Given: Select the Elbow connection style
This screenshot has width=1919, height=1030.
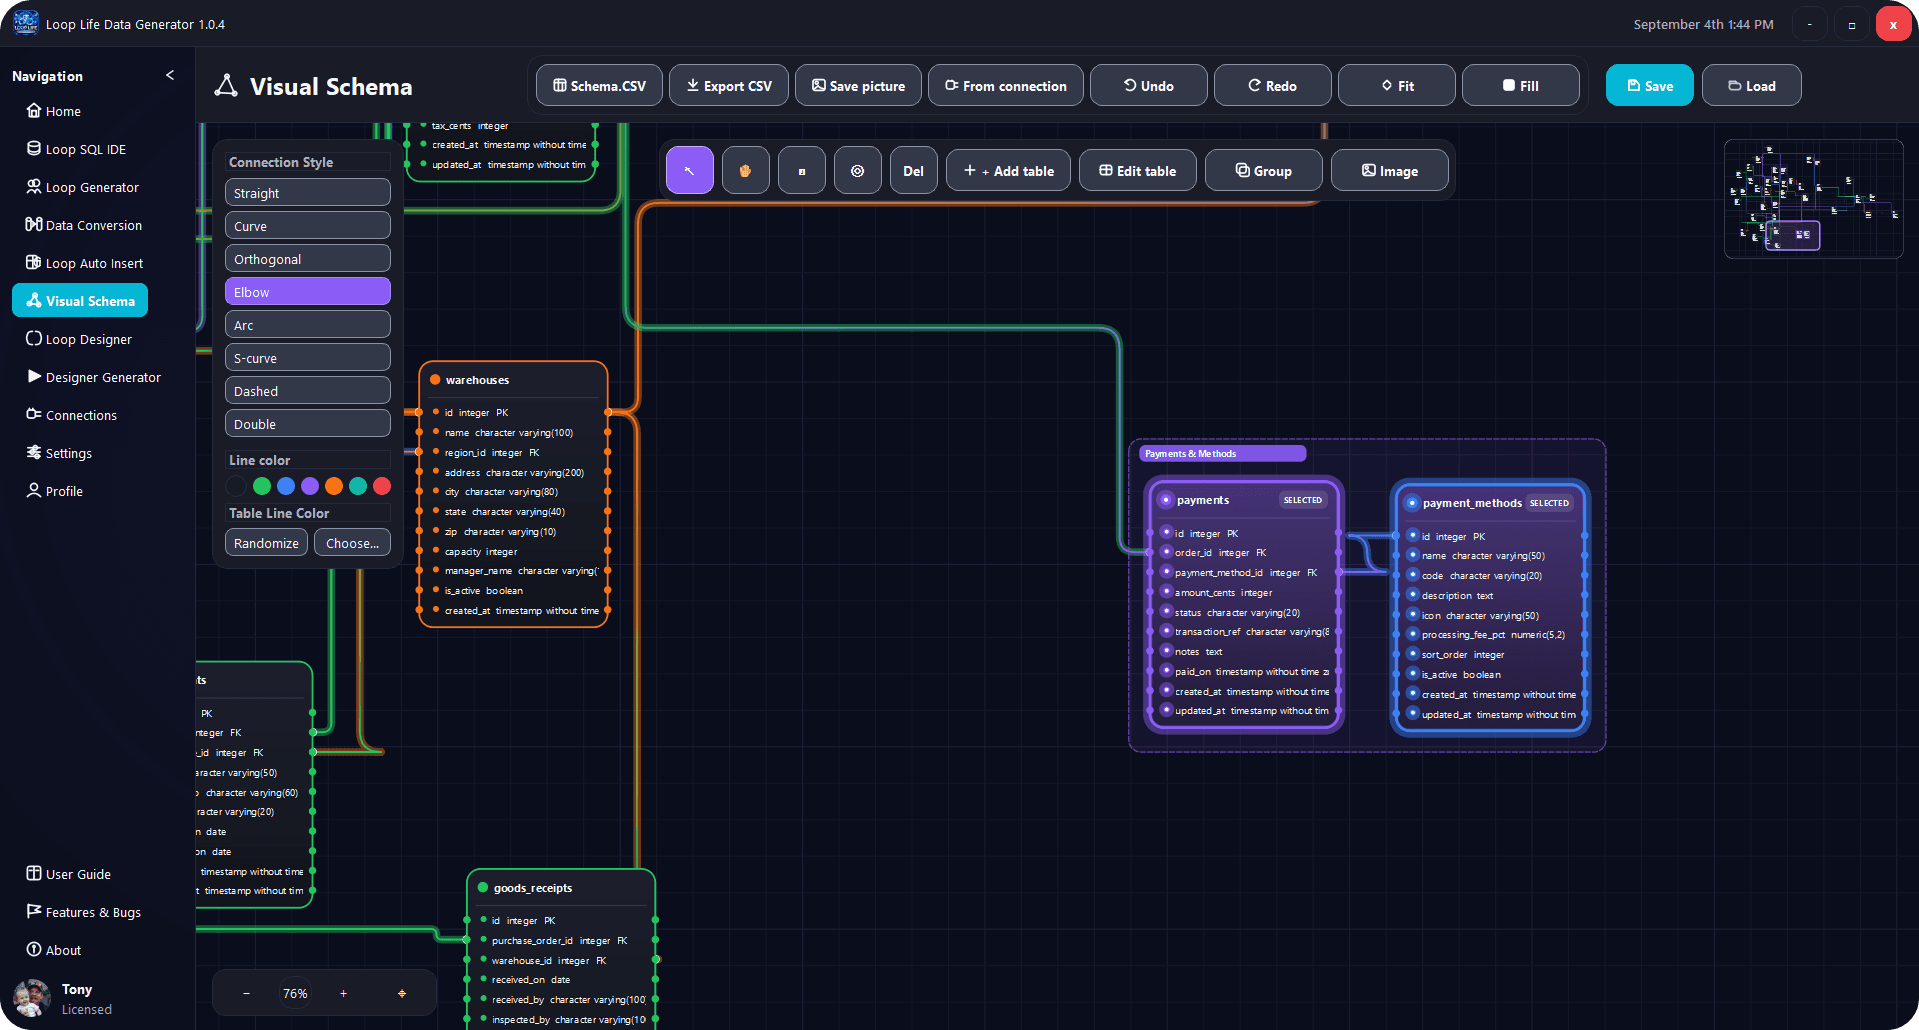Looking at the screenshot, I should 308,292.
